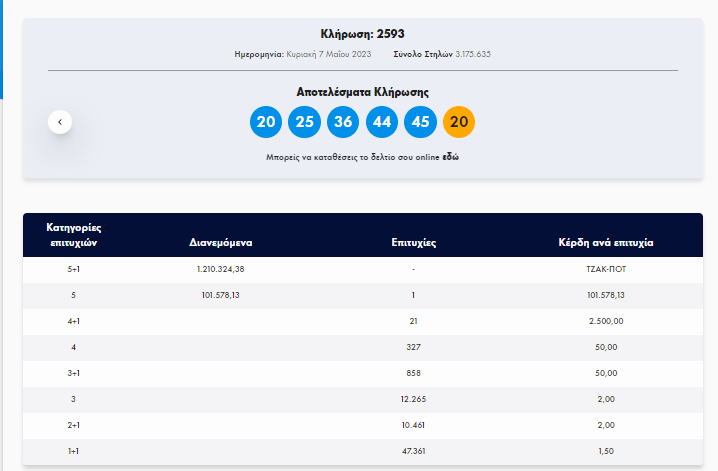Click the "Διανεμόμενα" column header
Viewport: 718px width, 471px height.
coord(221,242)
